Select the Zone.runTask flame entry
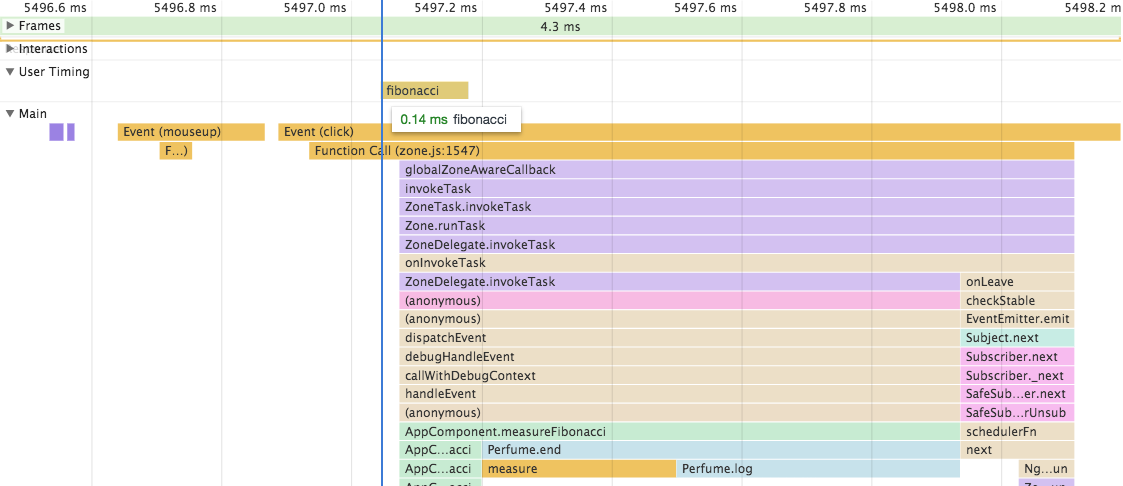1123x486 pixels. (x=737, y=225)
